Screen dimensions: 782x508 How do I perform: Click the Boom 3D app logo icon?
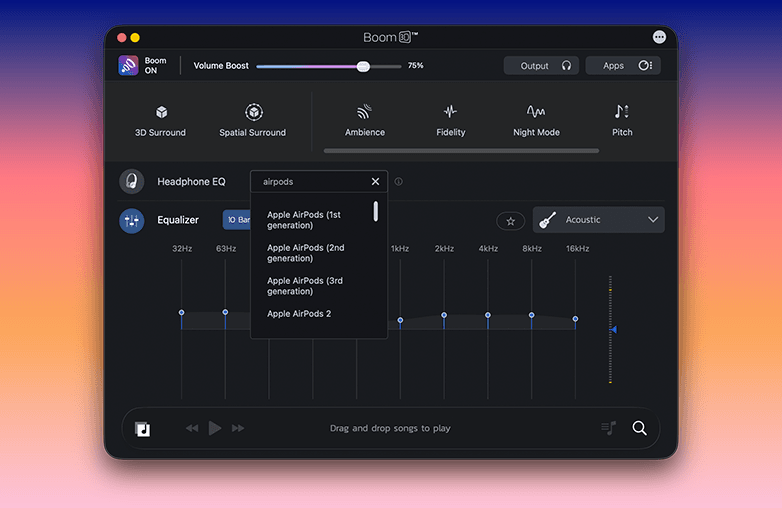coord(391,37)
